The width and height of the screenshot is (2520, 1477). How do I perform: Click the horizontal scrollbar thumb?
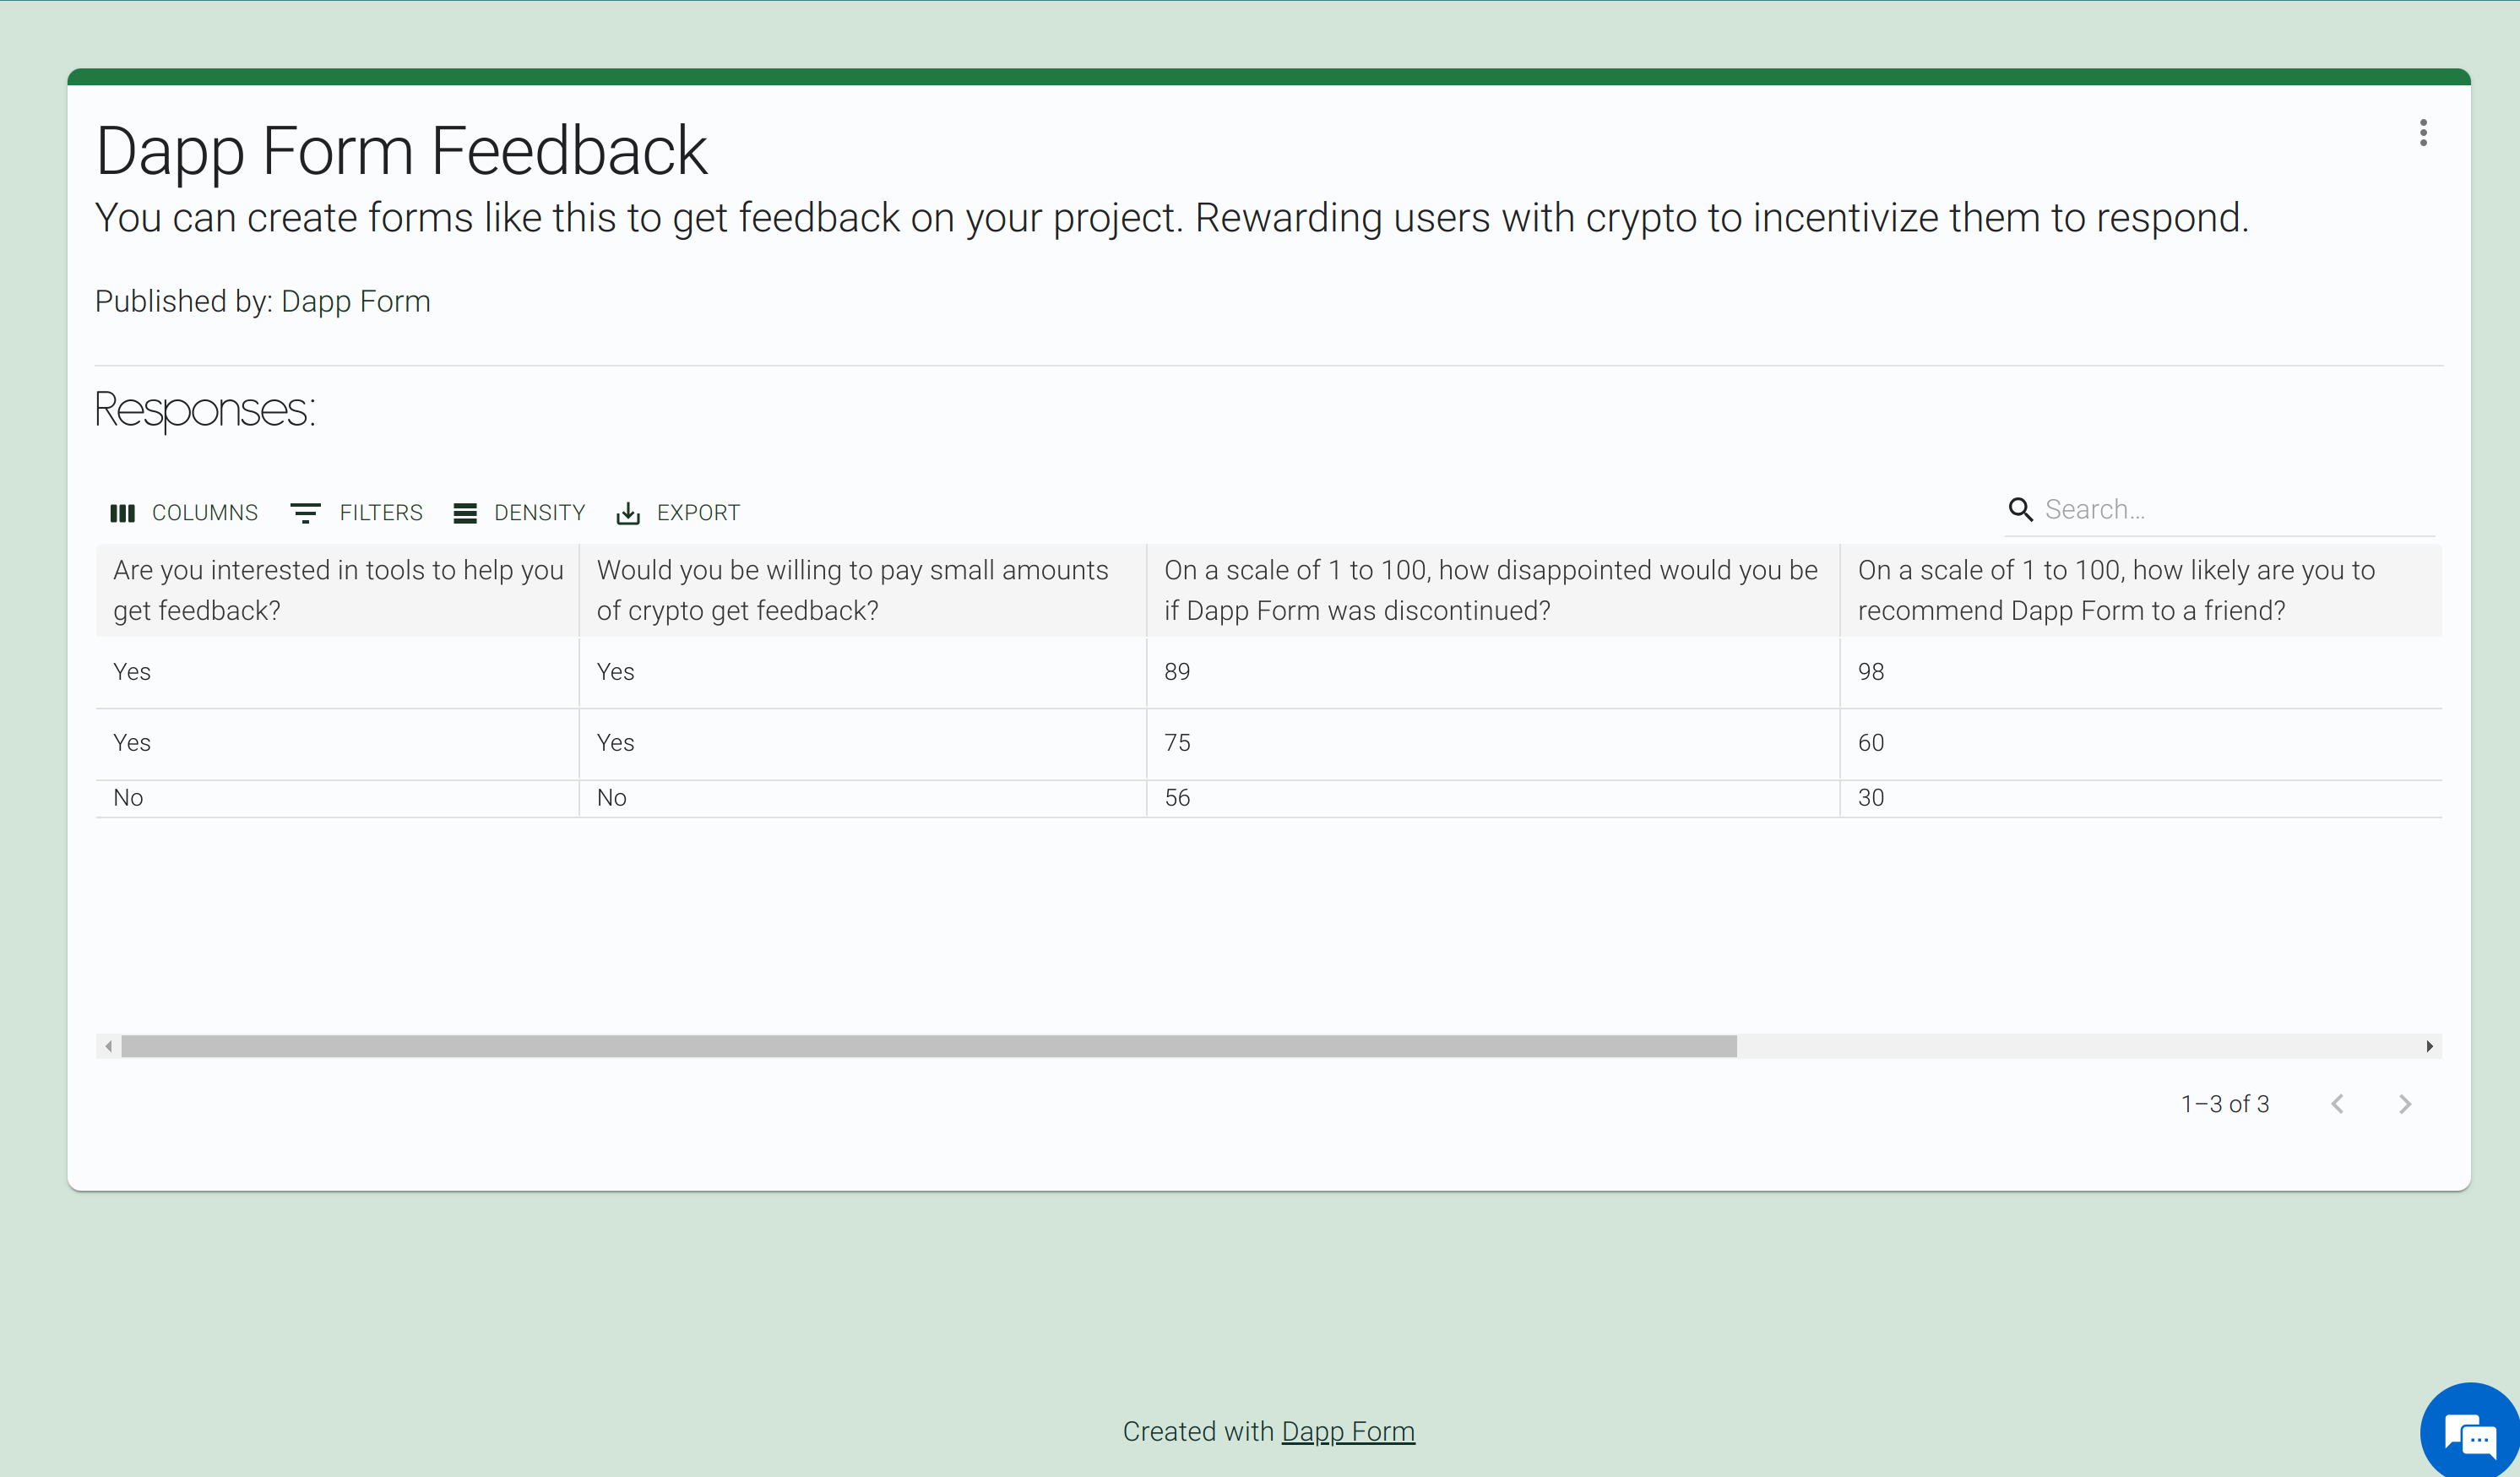point(928,1046)
